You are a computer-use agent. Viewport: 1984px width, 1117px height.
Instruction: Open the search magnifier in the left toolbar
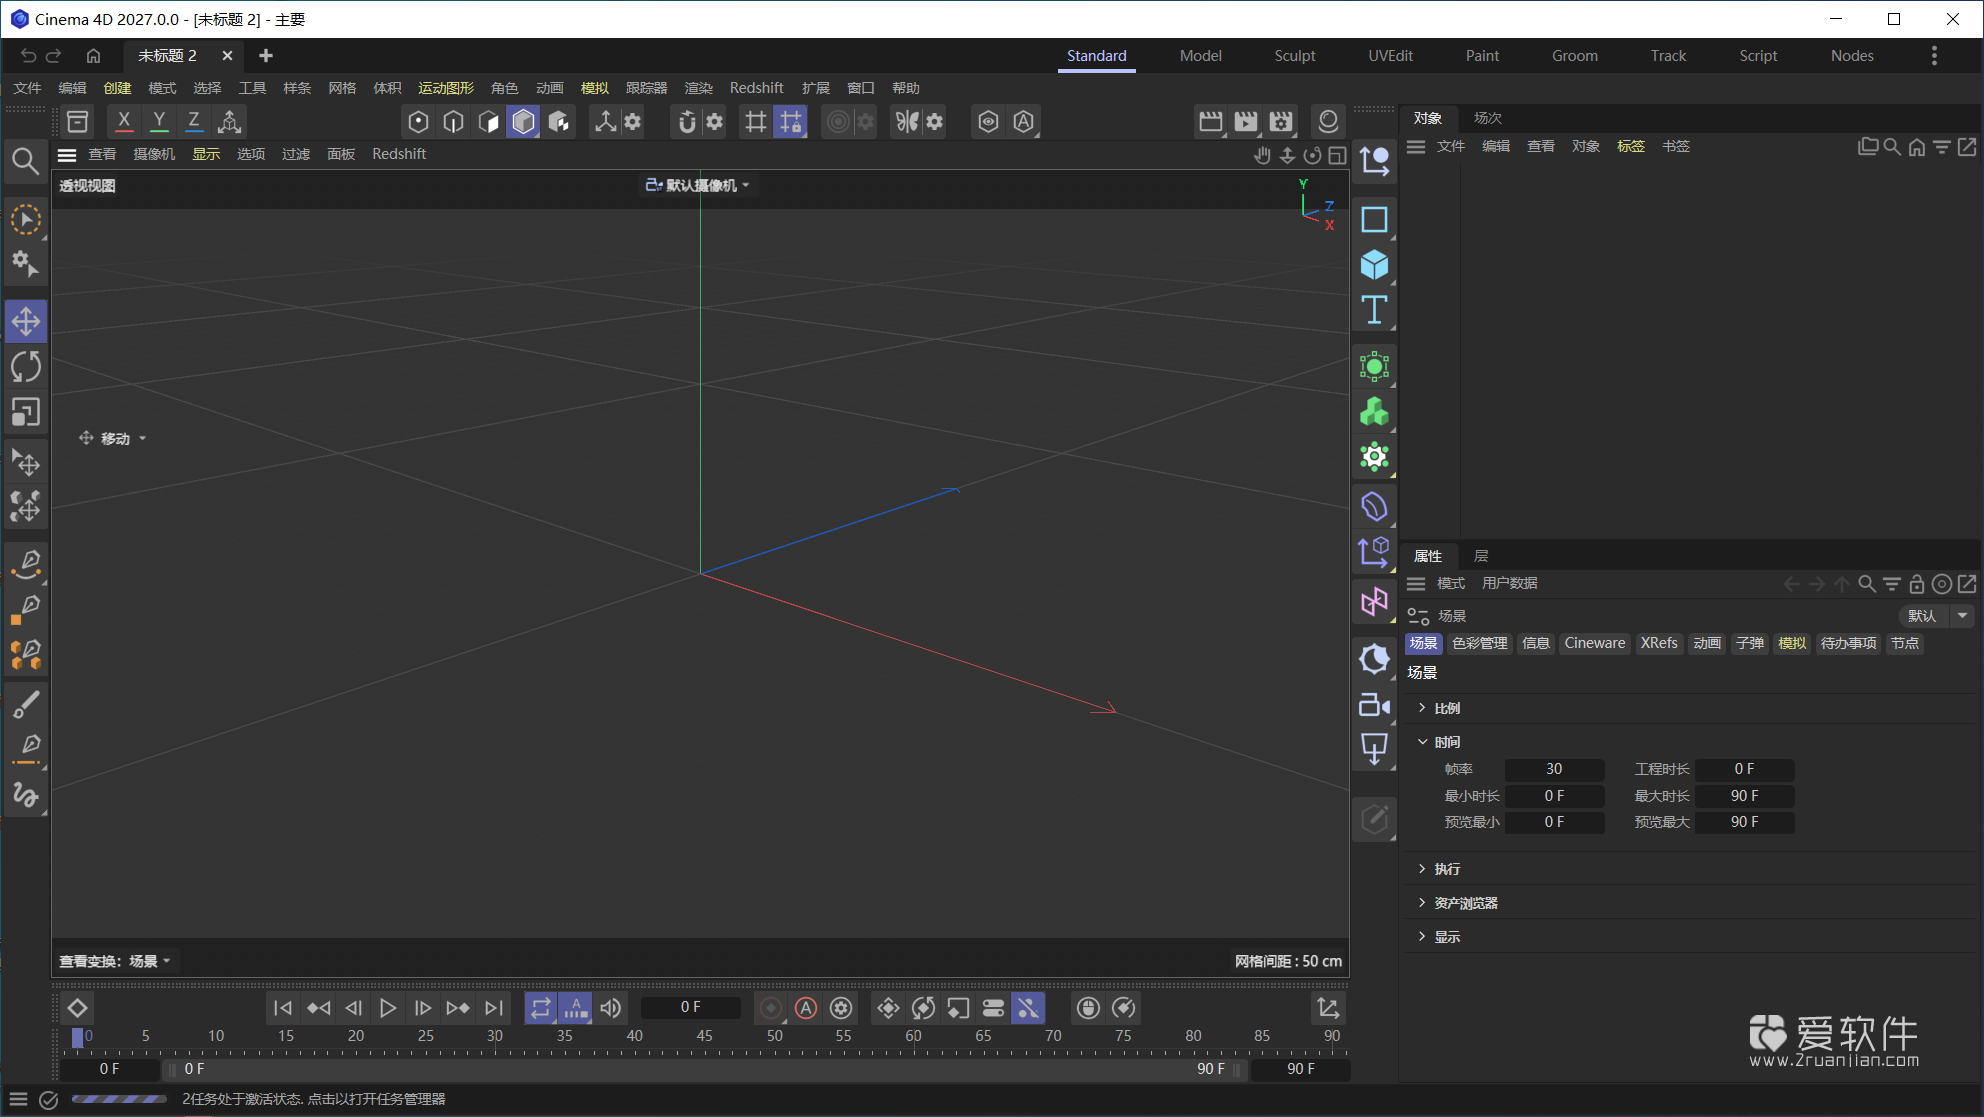pos(25,161)
